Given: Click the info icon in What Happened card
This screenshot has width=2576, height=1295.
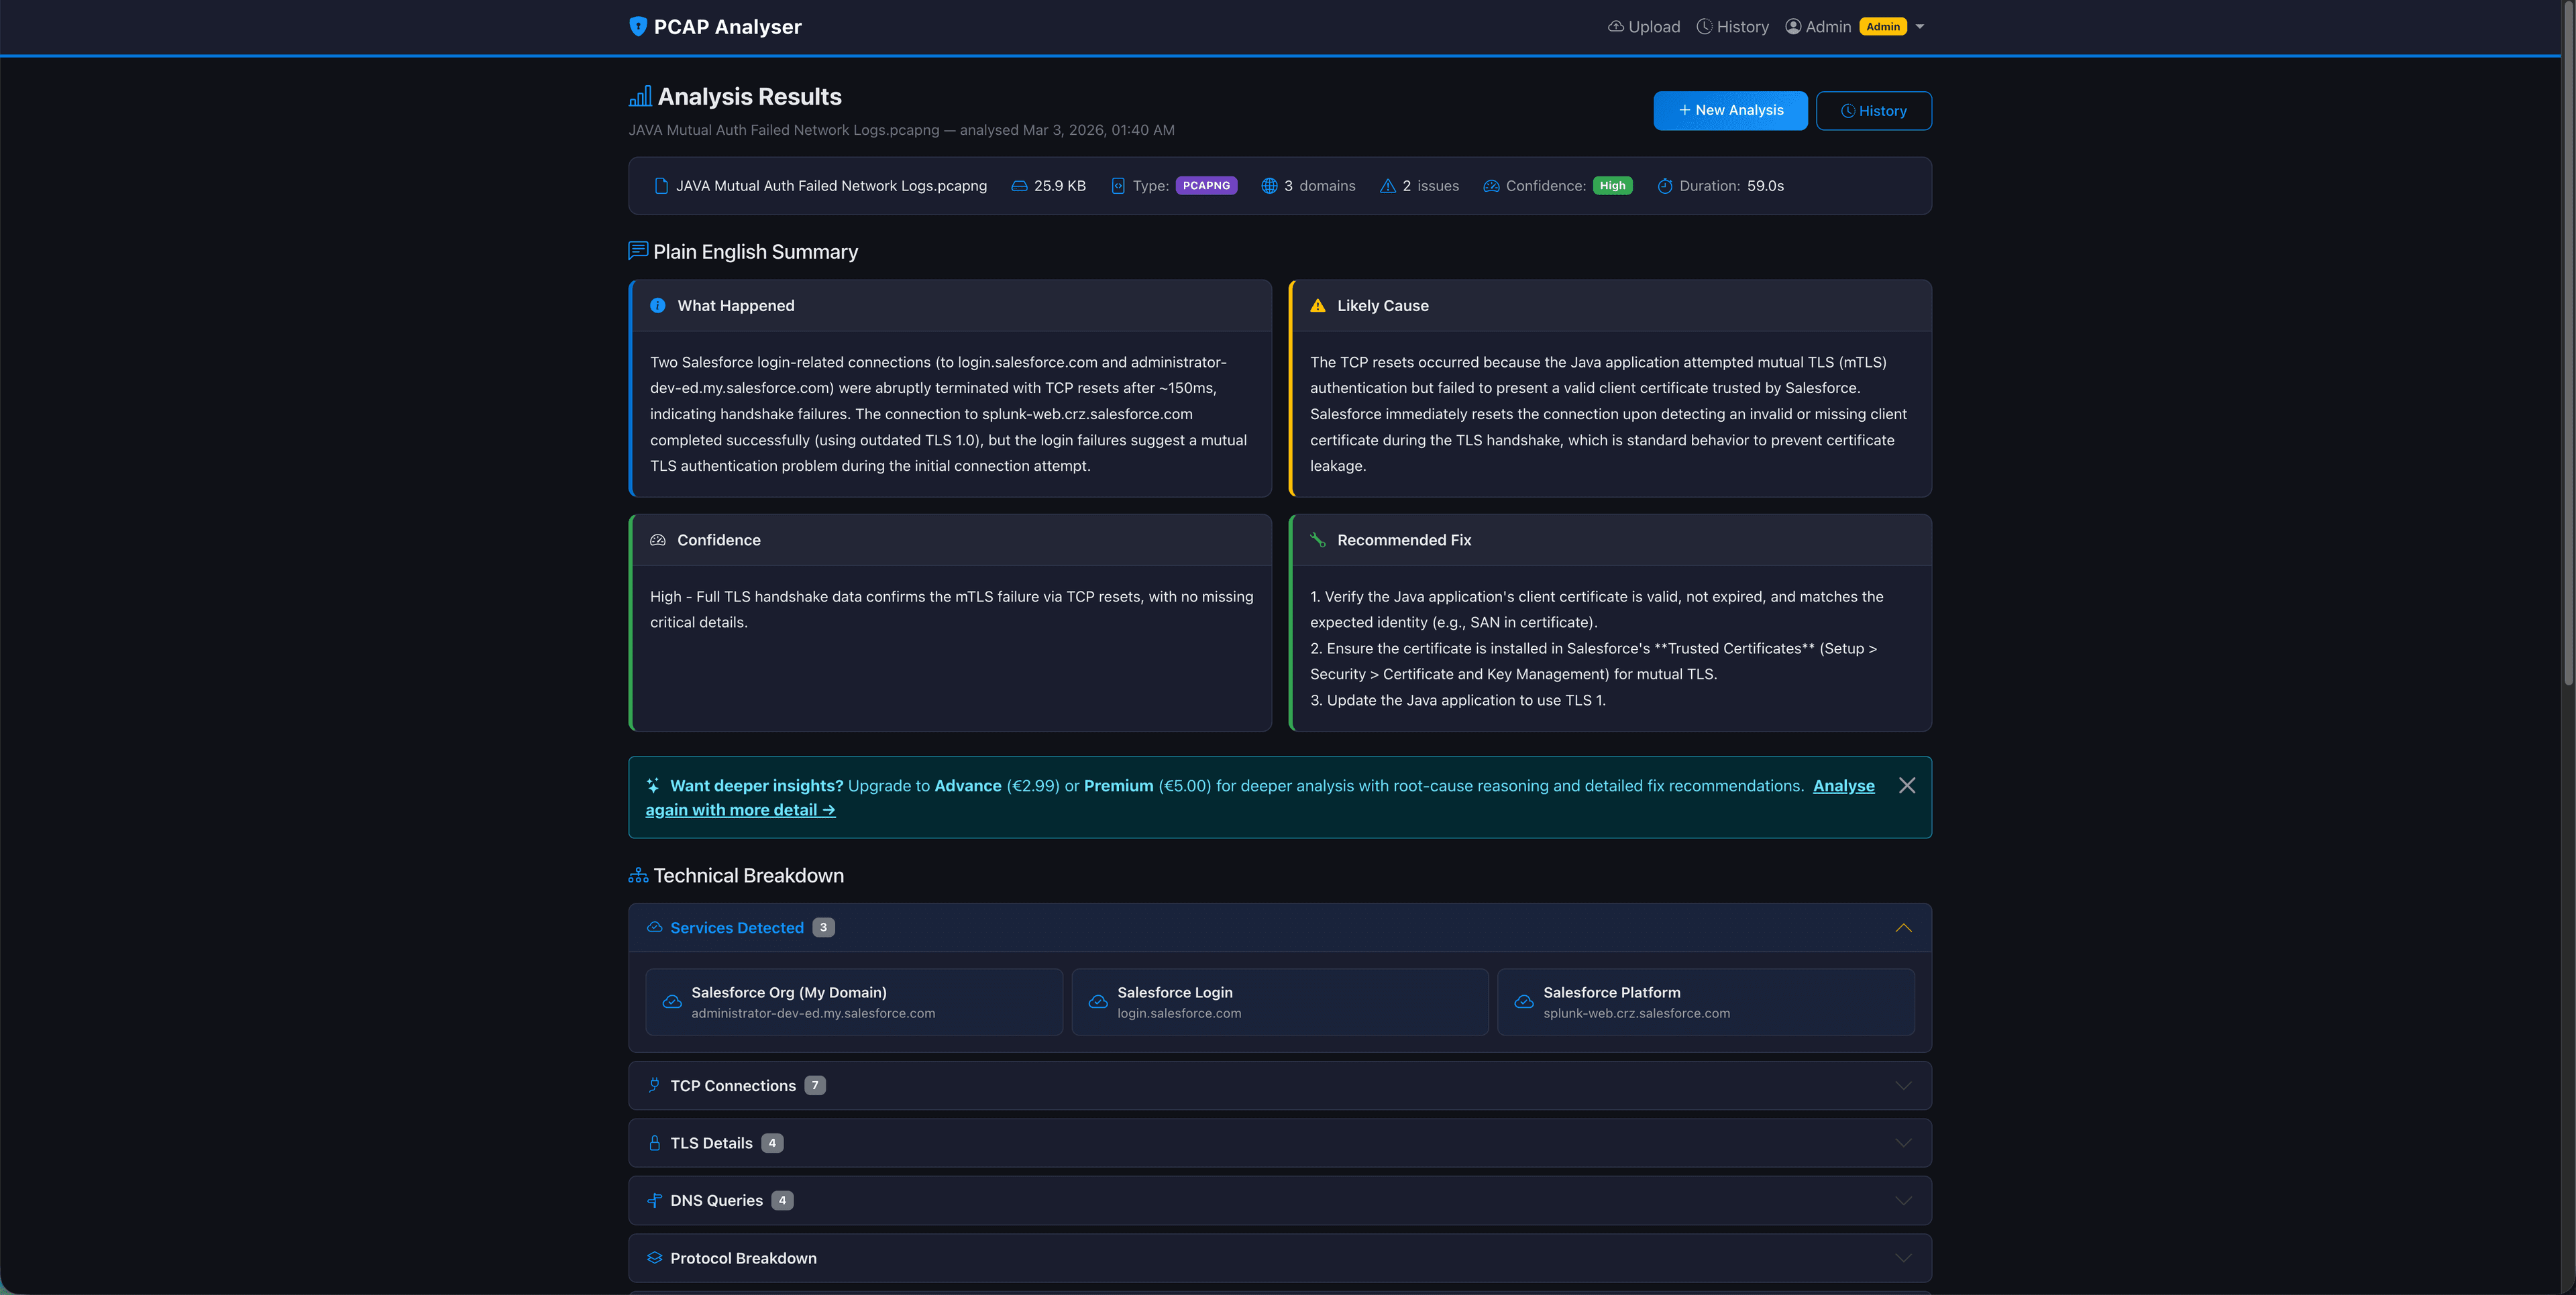Looking at the screenshot, I should pyautogui.click(x=658, y=305).
